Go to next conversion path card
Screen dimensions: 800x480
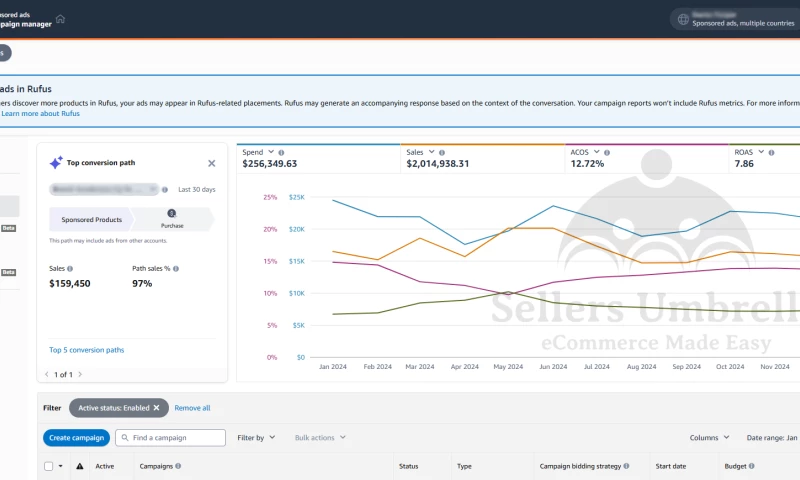pos(80,374)
